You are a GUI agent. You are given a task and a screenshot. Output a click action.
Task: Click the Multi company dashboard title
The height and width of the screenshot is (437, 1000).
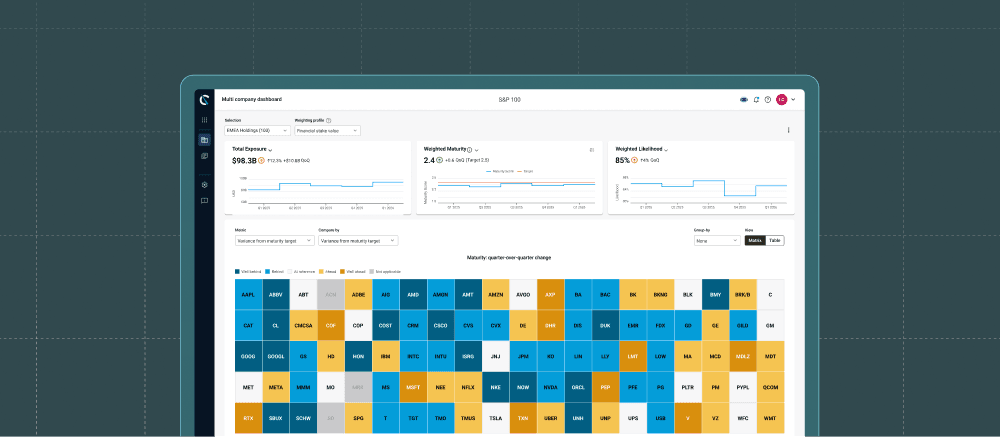tap(251, 100)
